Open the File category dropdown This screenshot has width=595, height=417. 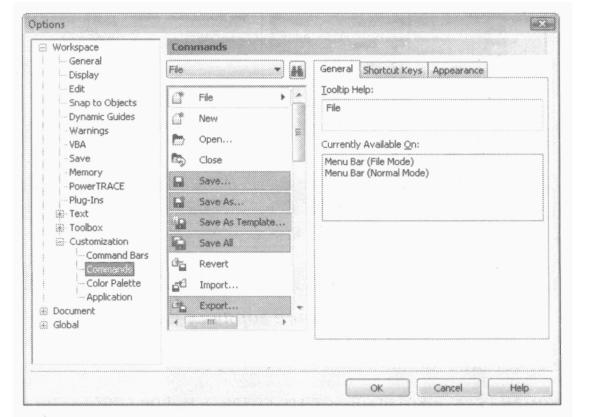click(225, 70)
